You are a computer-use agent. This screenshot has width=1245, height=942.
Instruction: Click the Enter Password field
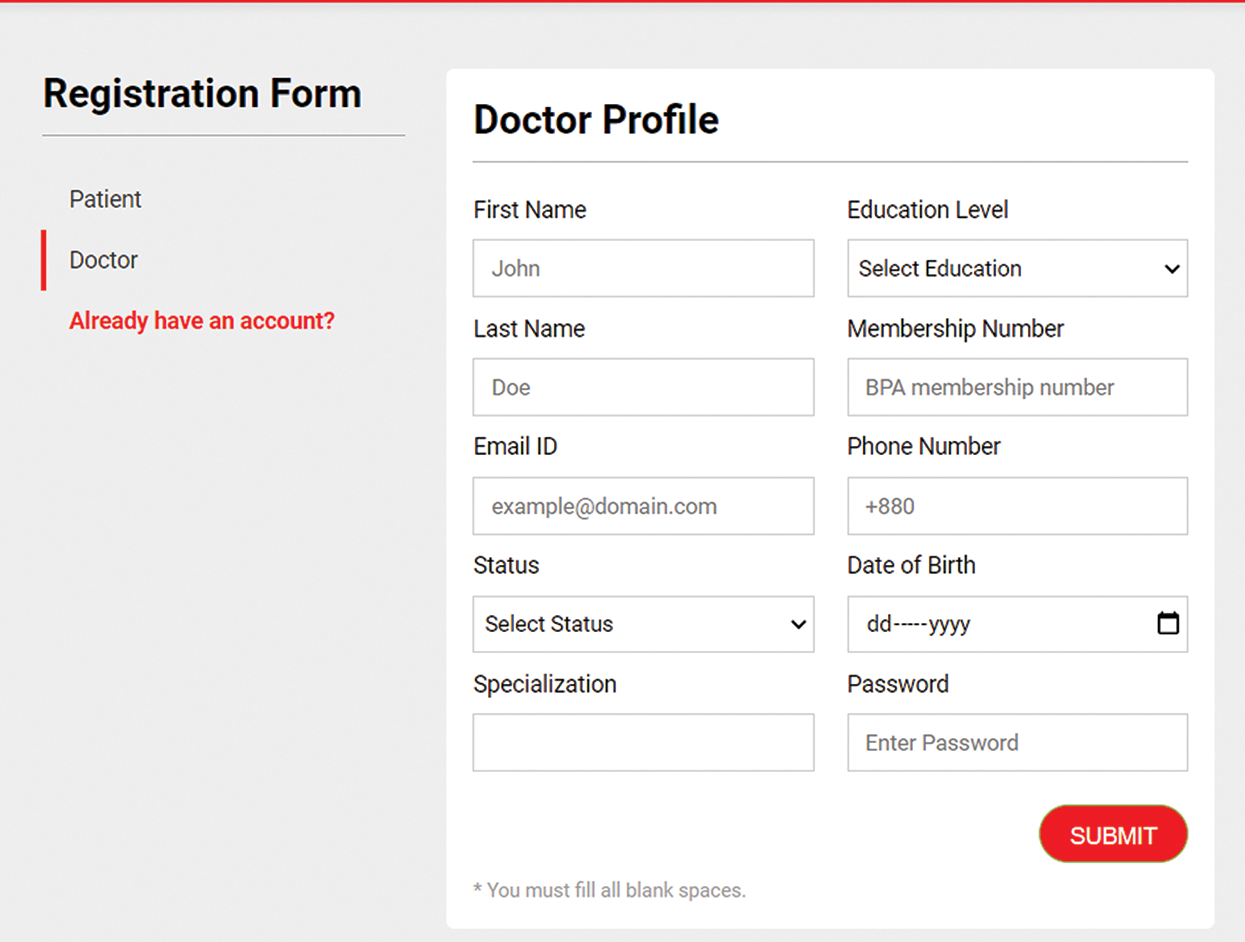pos(1017,742)
